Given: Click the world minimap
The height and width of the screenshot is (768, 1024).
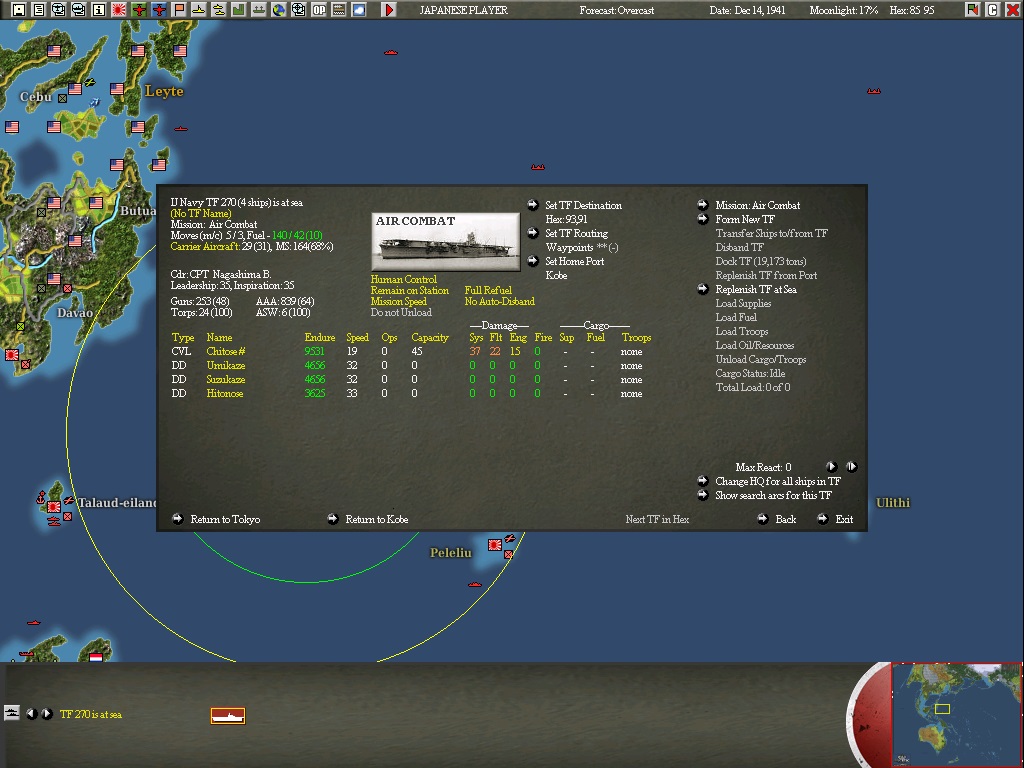Looking at the screenshot, I should pyautogui.click(x=957, y=714).
